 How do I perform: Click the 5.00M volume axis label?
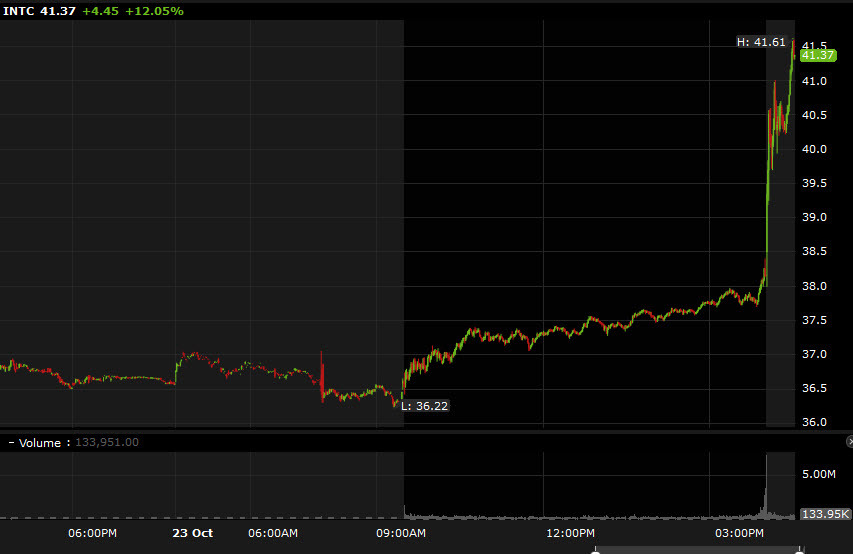tap(819, 474)
